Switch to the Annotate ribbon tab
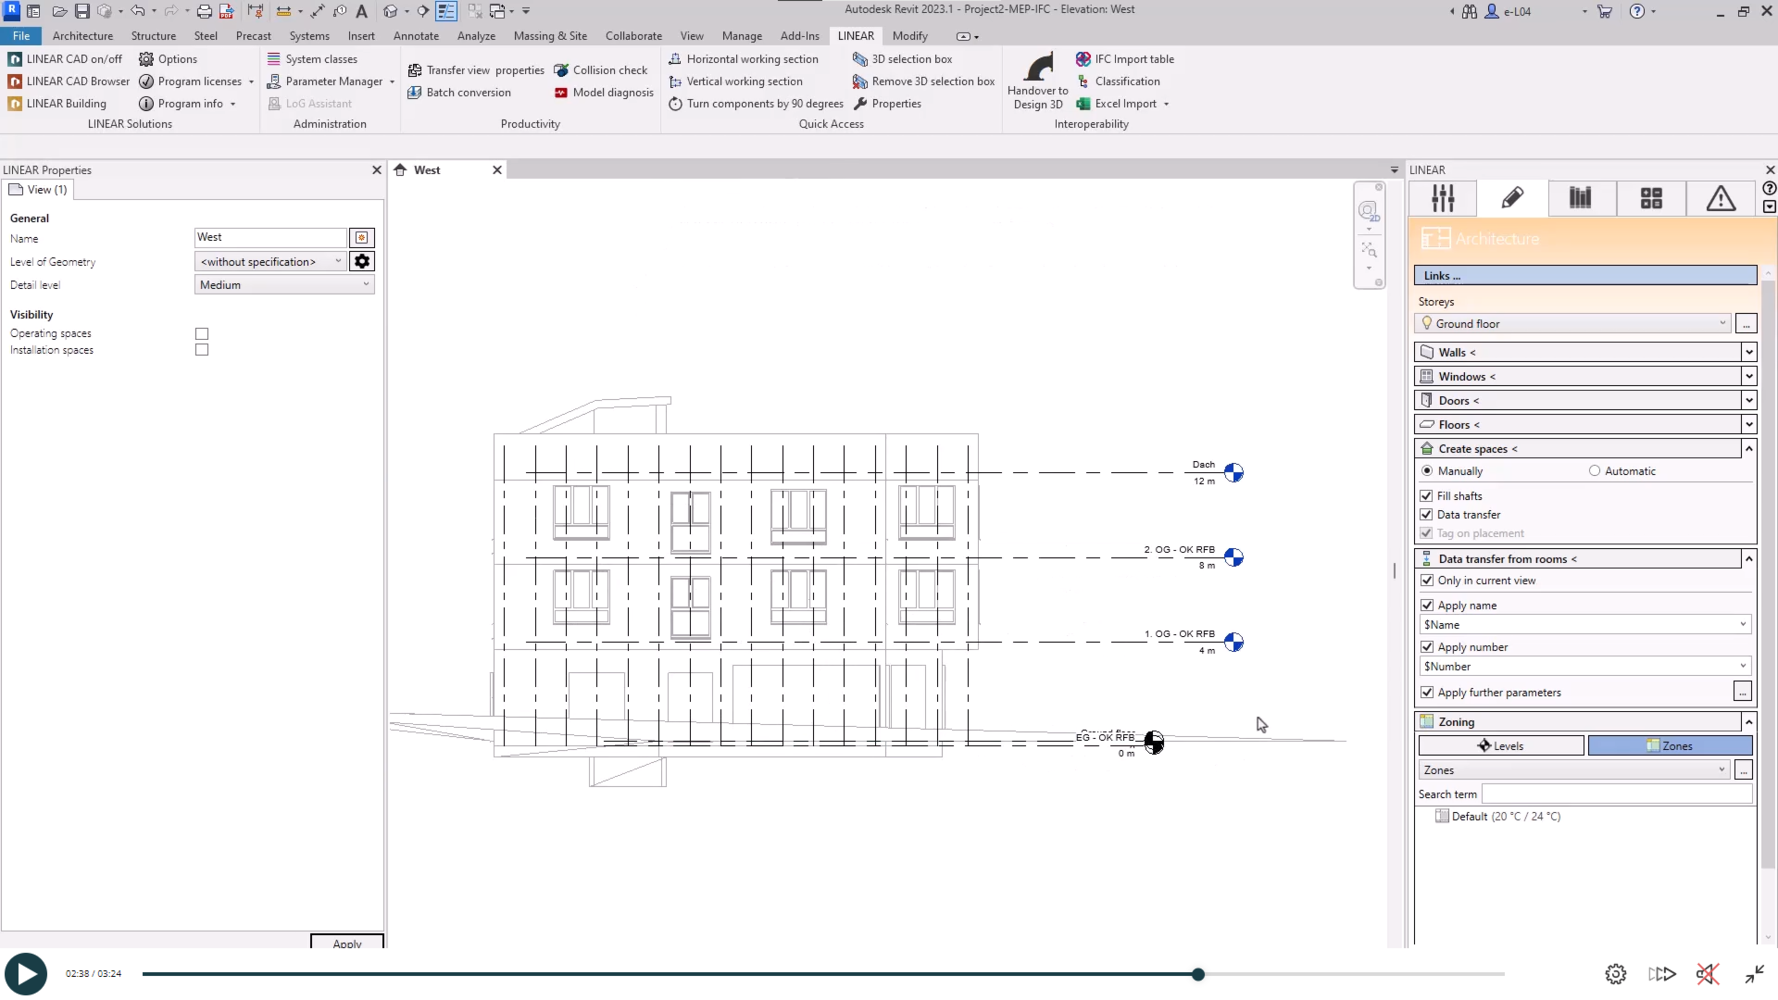This screenshot has width=1778, height=1000. [x=416, y=36]
